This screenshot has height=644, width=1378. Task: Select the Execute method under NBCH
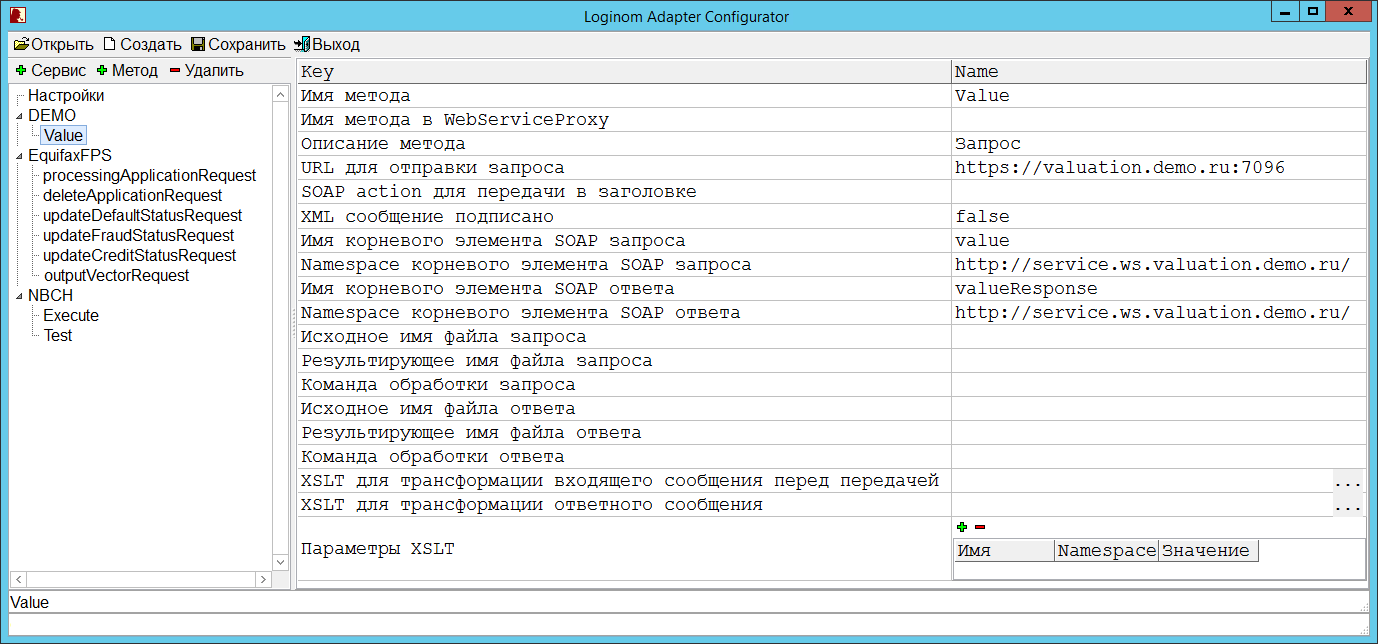pos(71,316)
